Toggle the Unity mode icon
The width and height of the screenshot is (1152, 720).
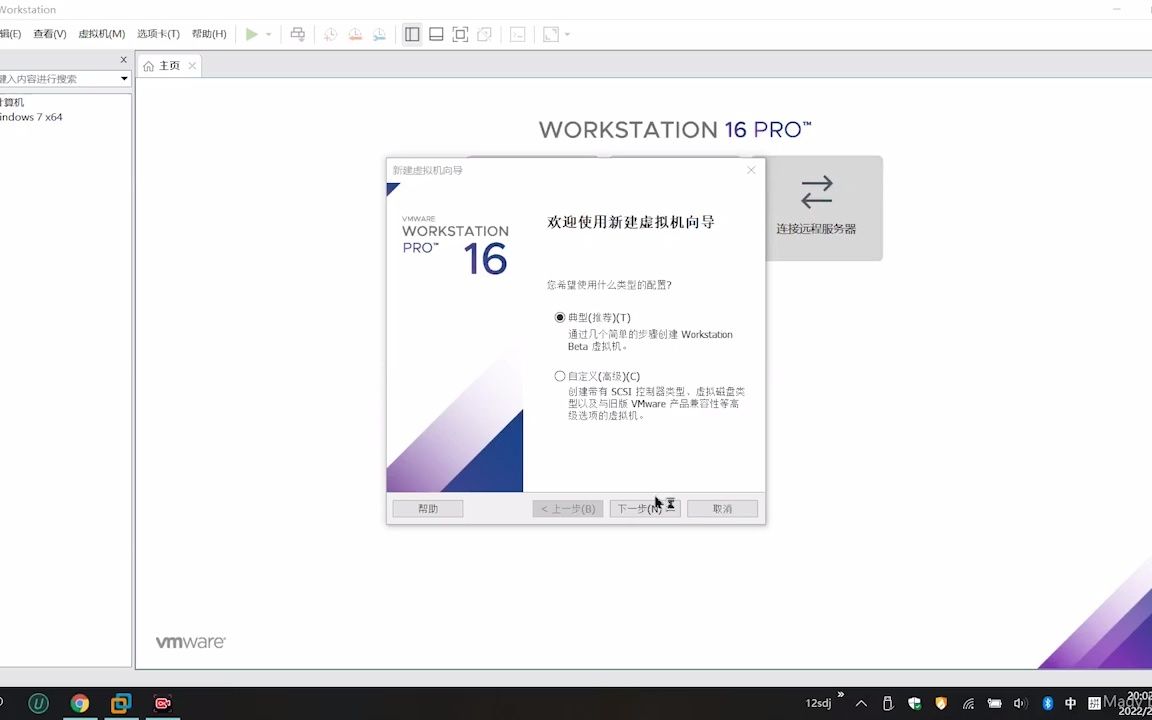(484, 33)
